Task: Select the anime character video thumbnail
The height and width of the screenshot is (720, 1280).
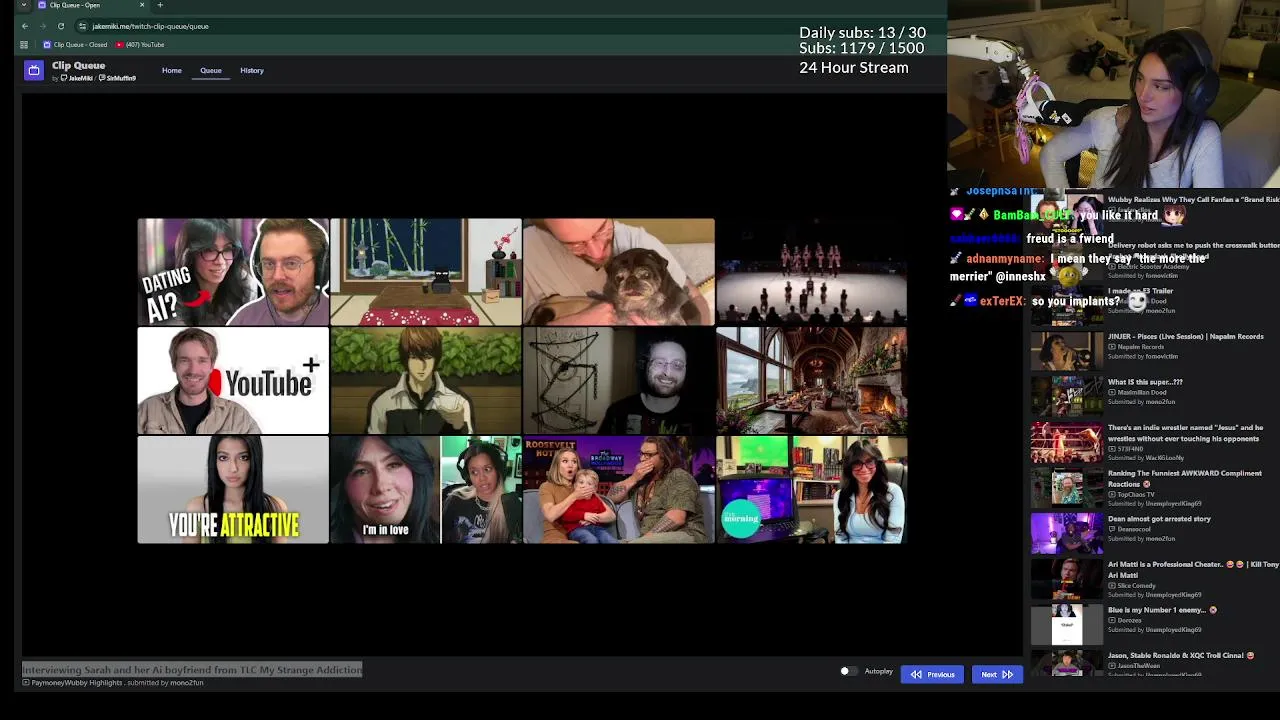Action: click(x=426, y=381)
